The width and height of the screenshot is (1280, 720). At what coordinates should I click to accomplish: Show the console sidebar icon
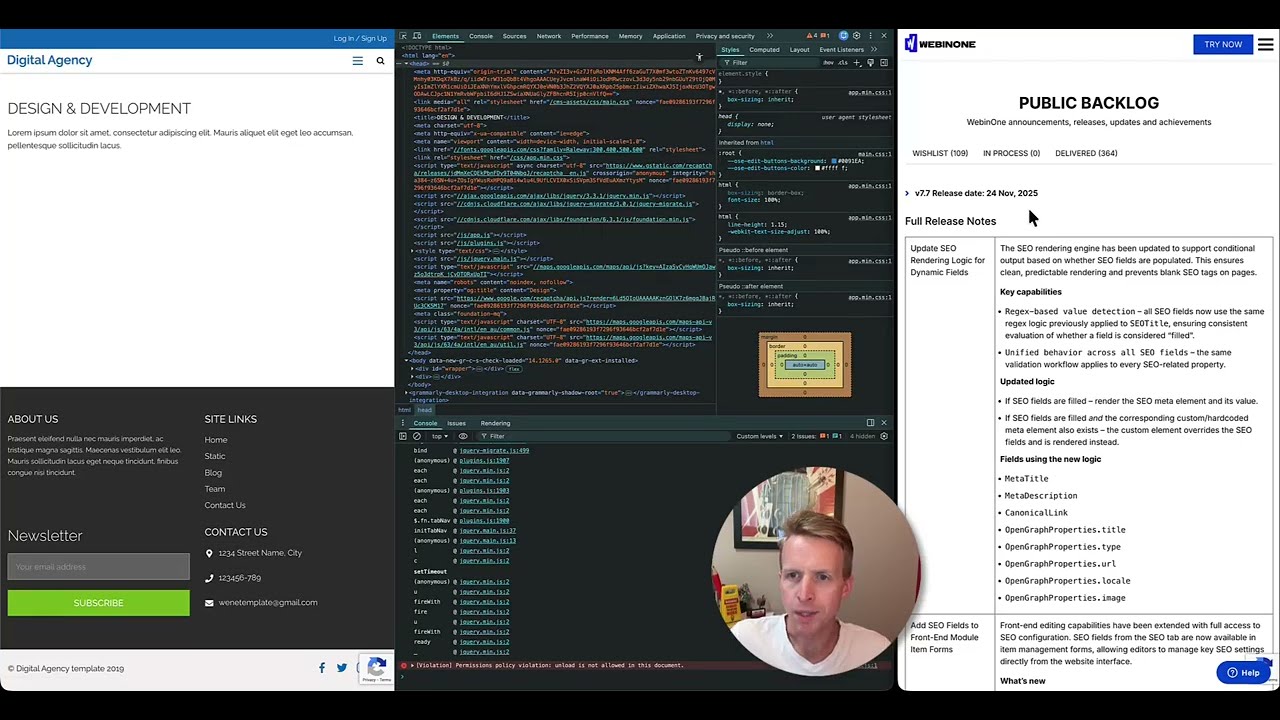coord(403,436)
